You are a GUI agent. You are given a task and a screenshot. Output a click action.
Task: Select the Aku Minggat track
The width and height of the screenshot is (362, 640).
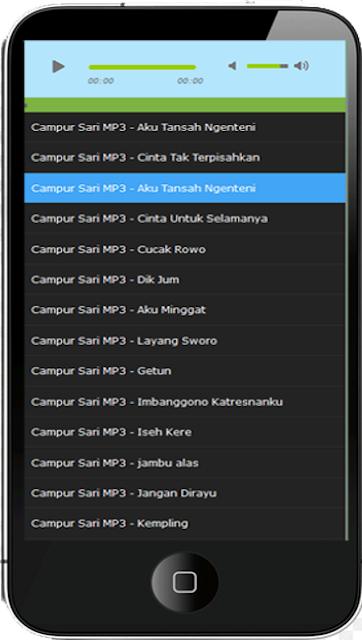pos(185,310)
